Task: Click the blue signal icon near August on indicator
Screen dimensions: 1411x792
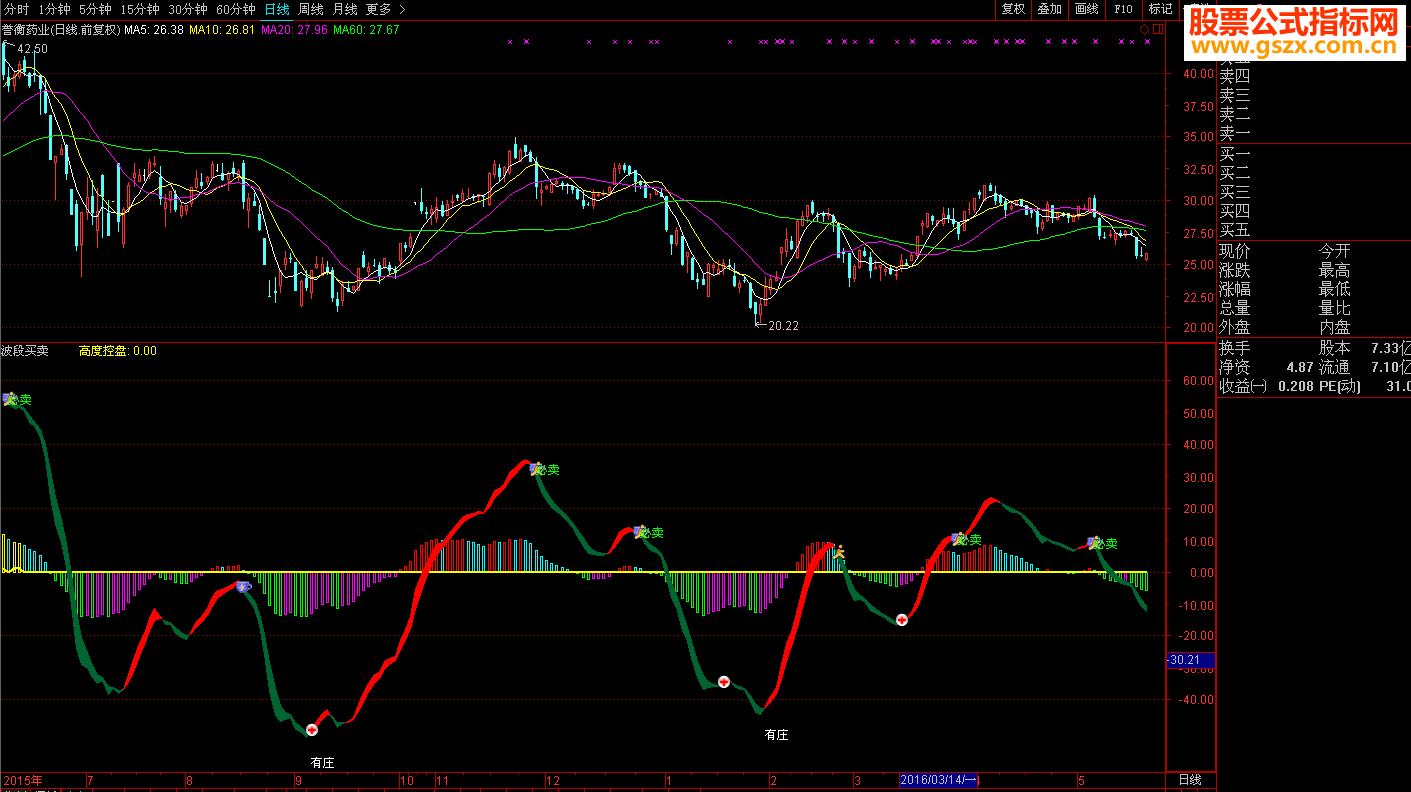Action: [243, 587]
